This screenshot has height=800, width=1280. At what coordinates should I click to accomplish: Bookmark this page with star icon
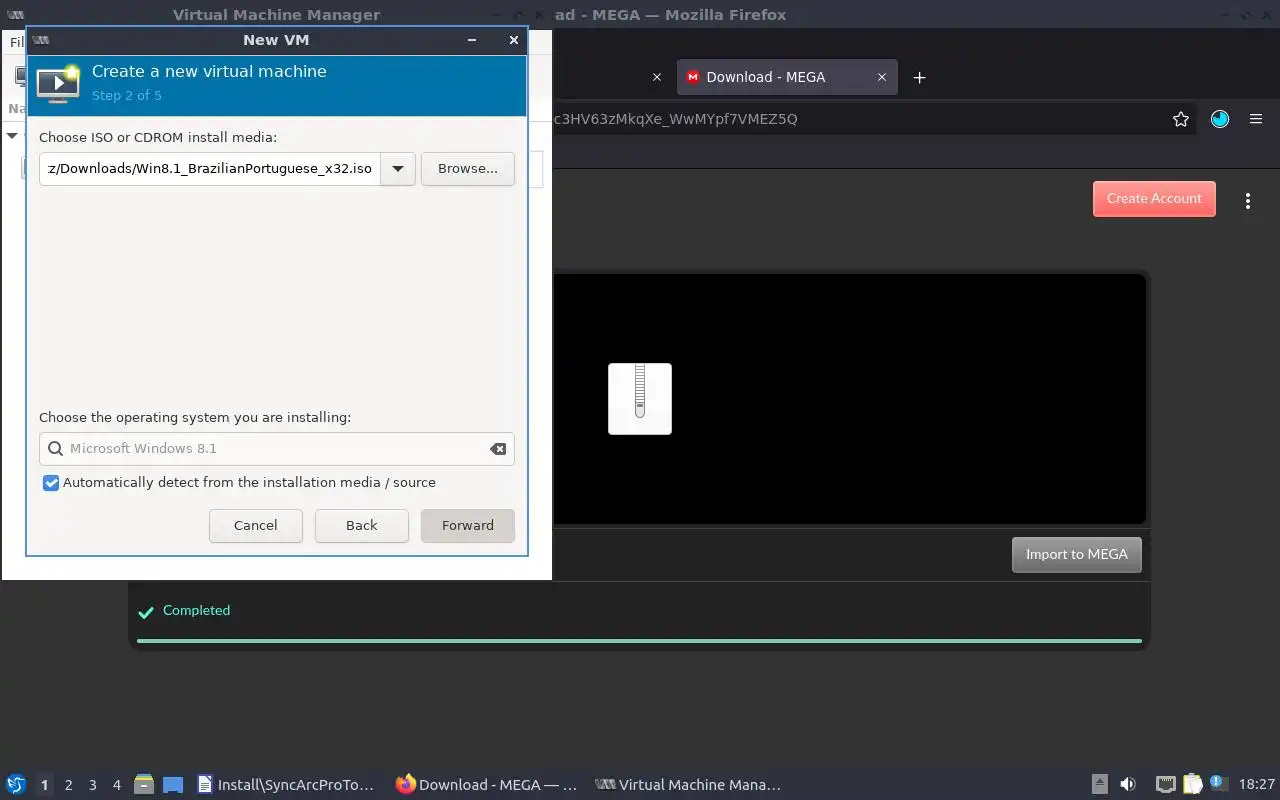point(1181,119)
